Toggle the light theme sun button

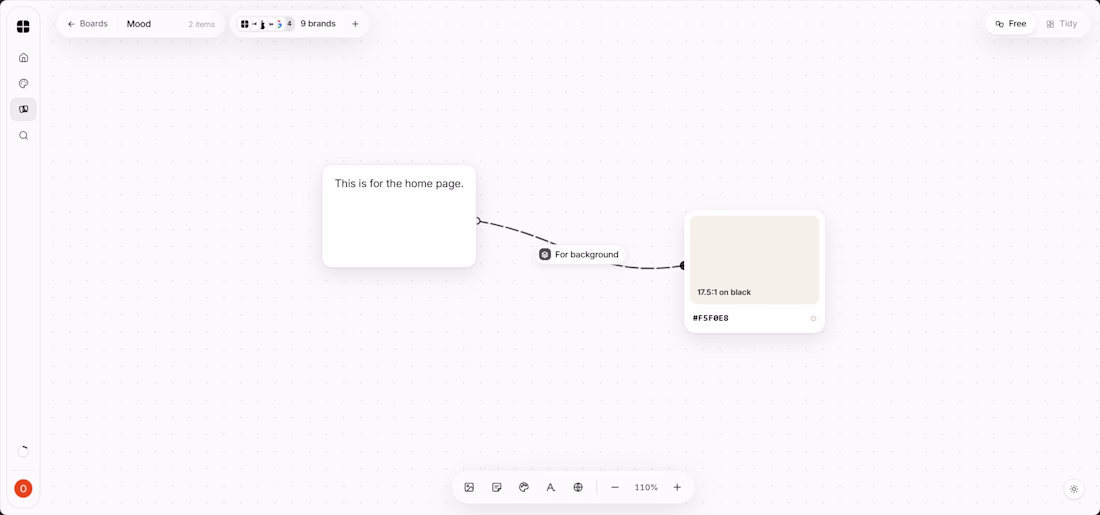[x=1074, y=489]
